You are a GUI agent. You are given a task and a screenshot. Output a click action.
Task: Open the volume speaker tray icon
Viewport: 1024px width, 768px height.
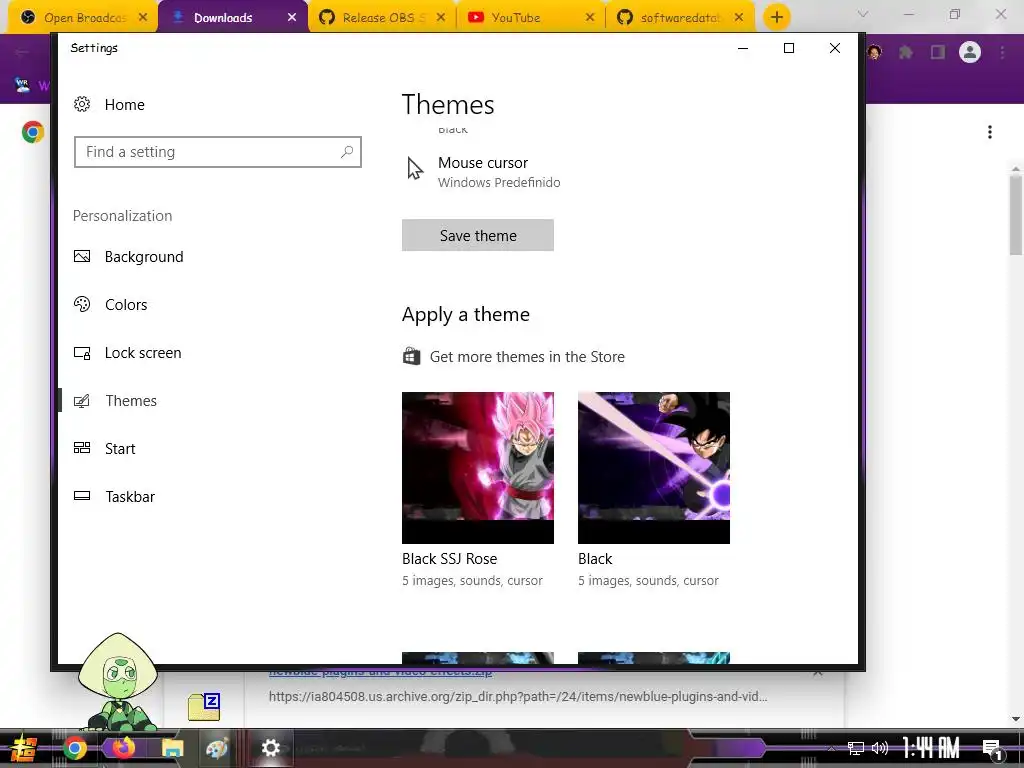click(880, 748)
